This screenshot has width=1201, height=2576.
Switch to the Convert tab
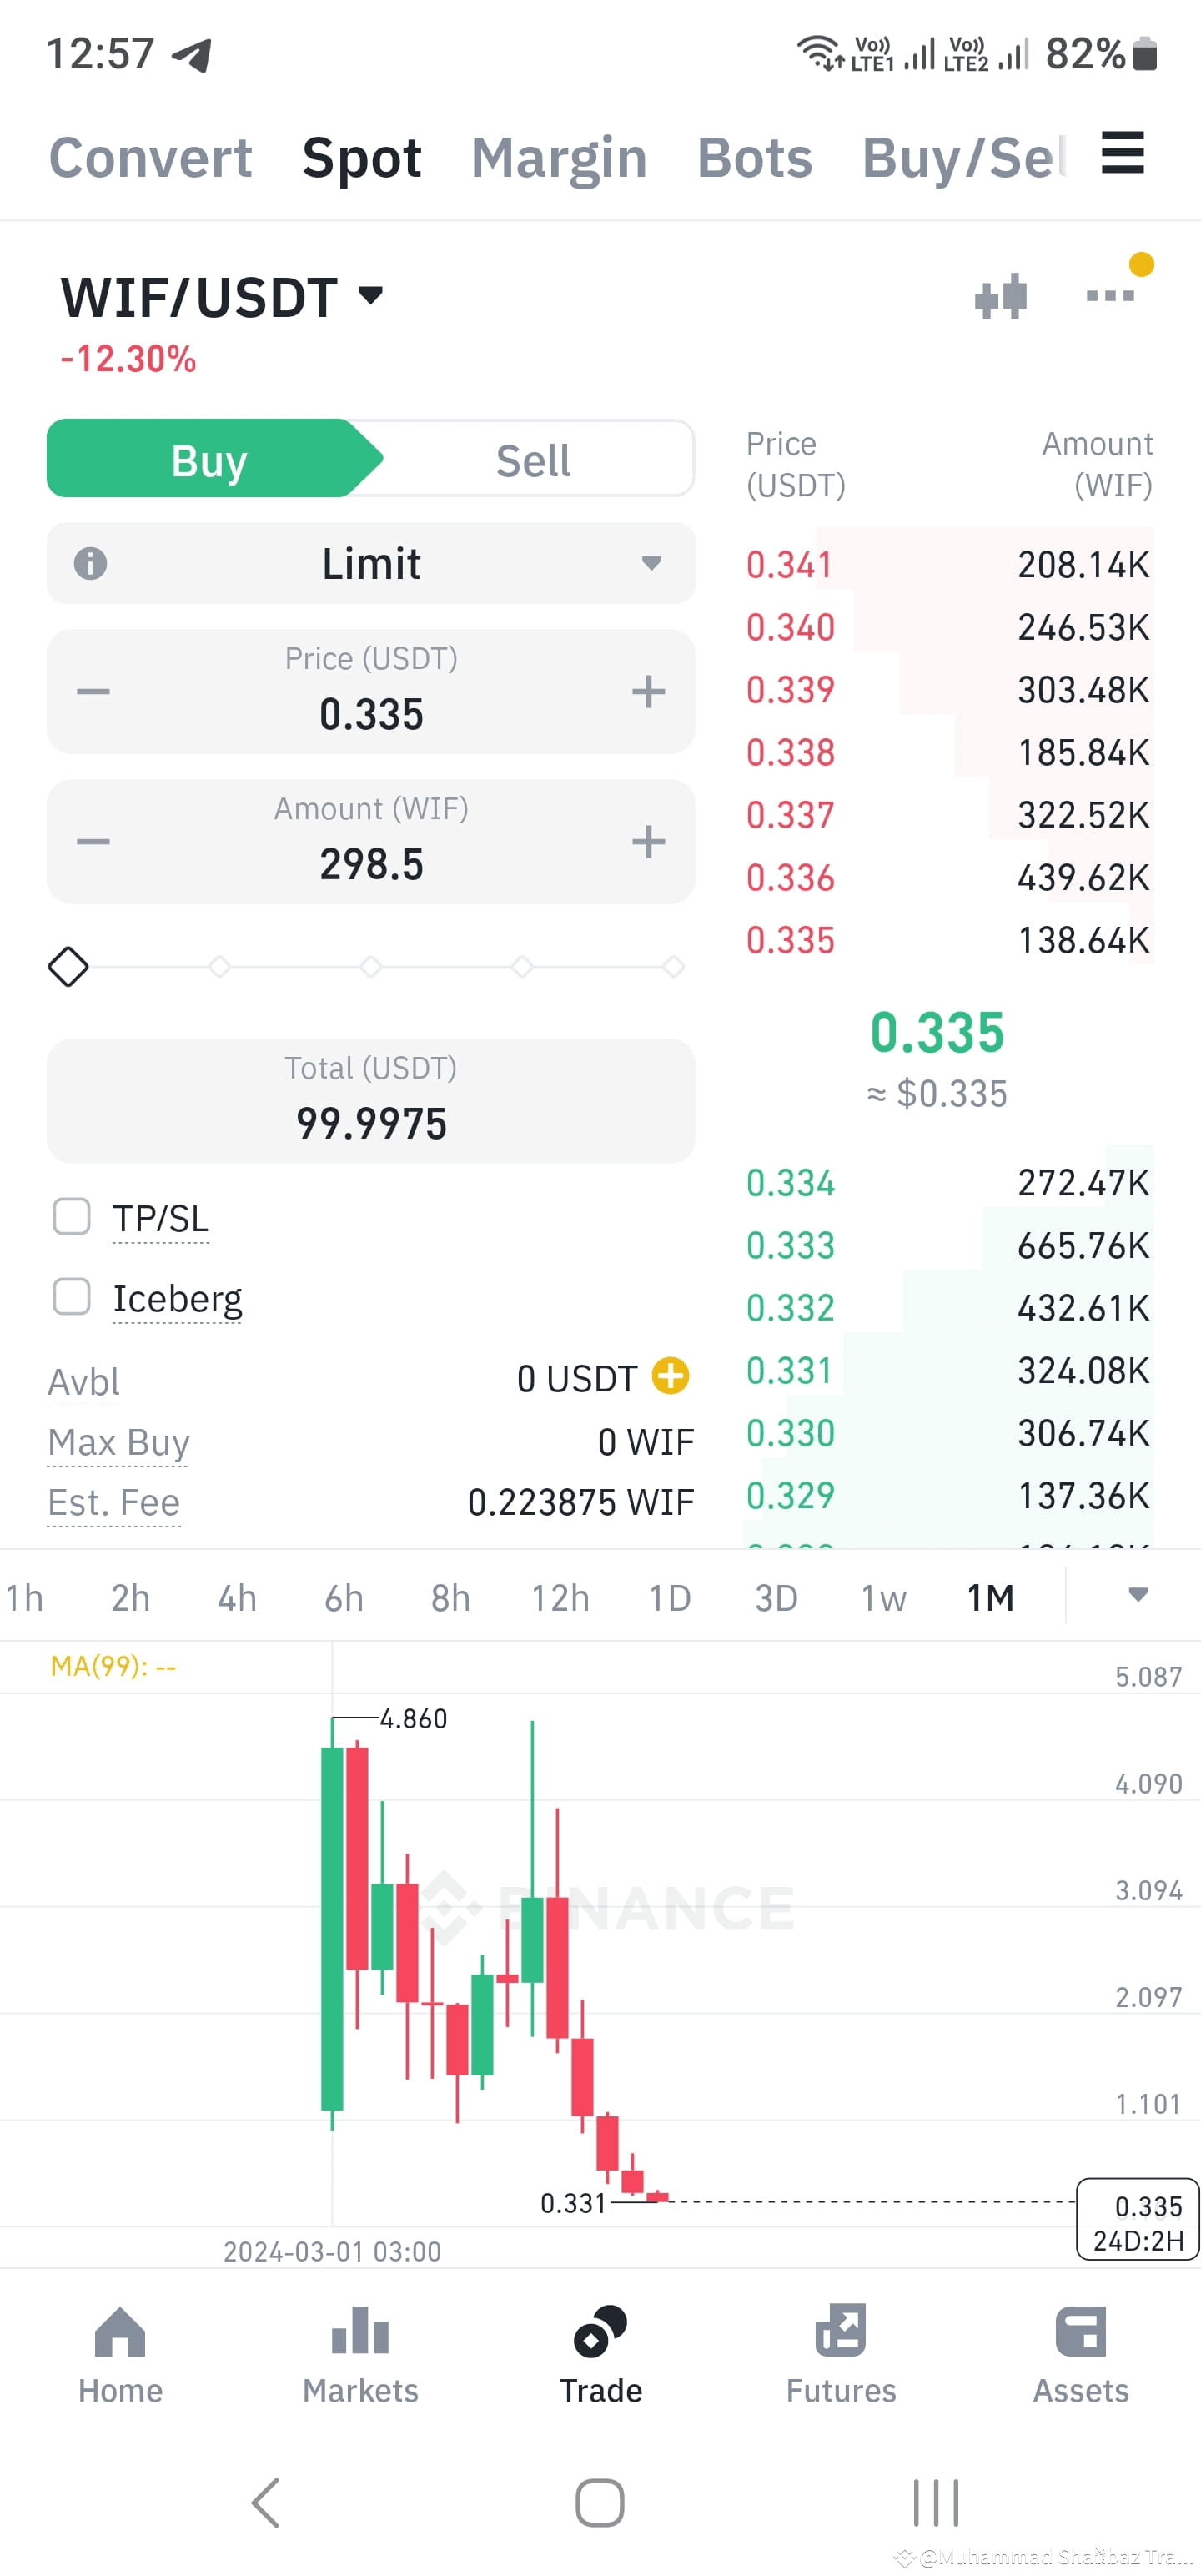pyautogui.click(x=151, y=158)
